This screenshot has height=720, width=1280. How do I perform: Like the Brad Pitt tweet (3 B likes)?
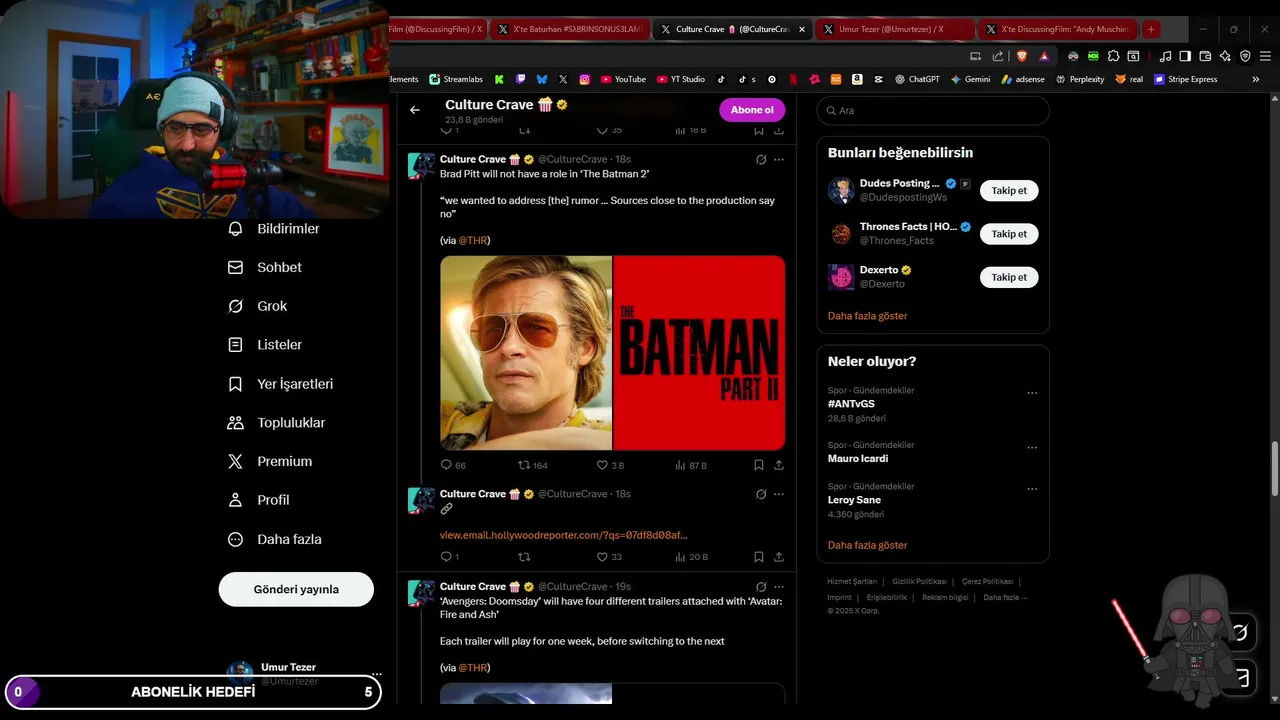coord(602,465)
